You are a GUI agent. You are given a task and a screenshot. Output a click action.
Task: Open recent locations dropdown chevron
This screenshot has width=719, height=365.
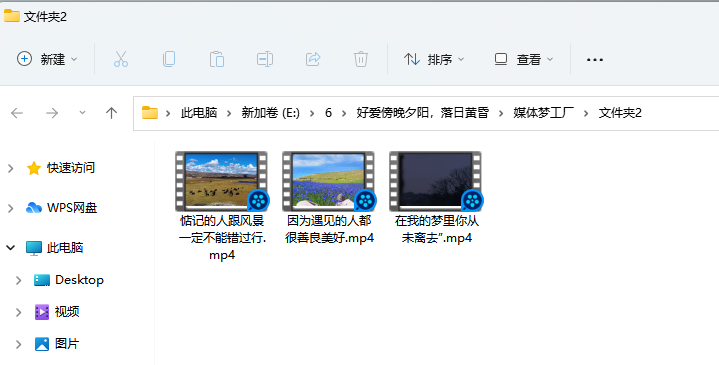83,113
